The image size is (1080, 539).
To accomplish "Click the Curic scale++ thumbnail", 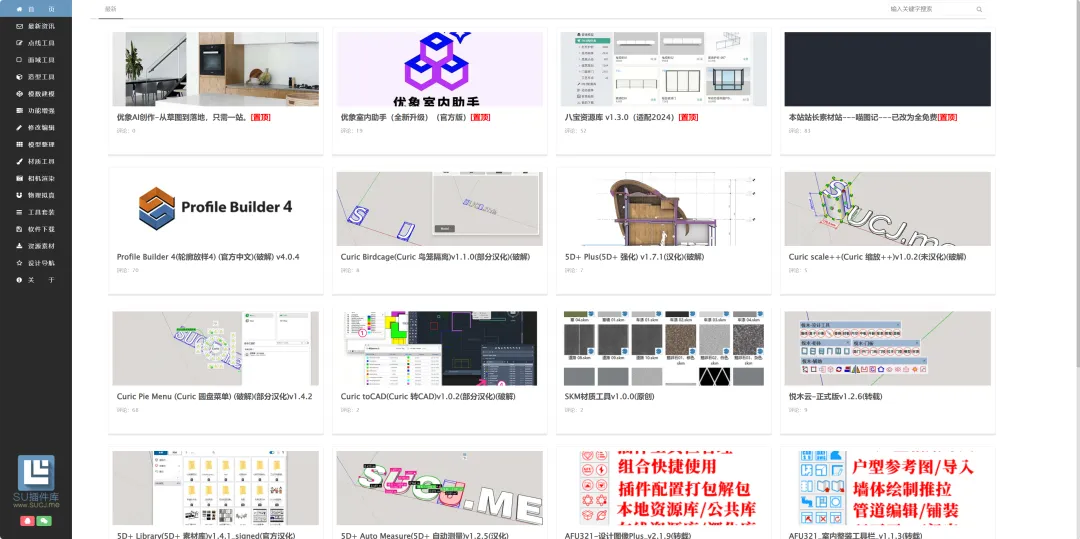I will (x=887, y=209).
